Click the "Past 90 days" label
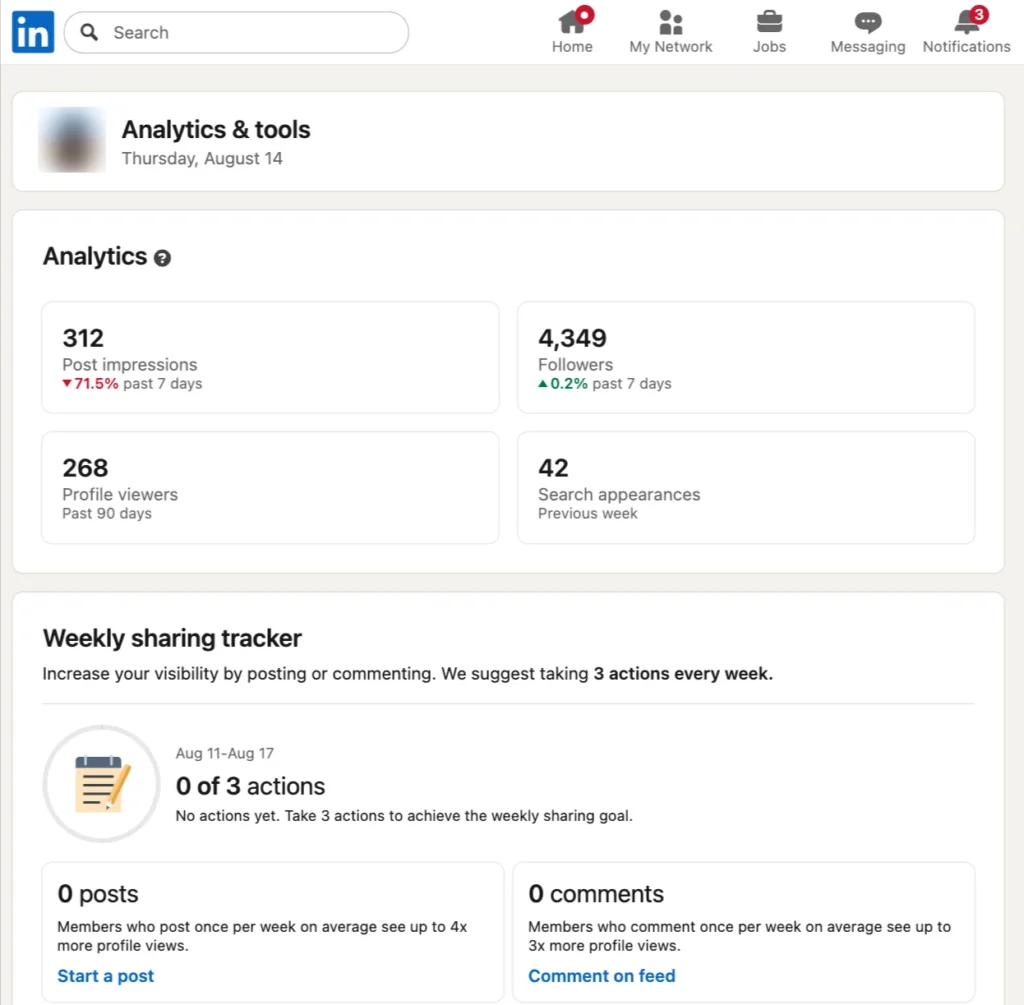This screenshot has width=1024, height=1005. pyautogui.click(x=106, y=513)
